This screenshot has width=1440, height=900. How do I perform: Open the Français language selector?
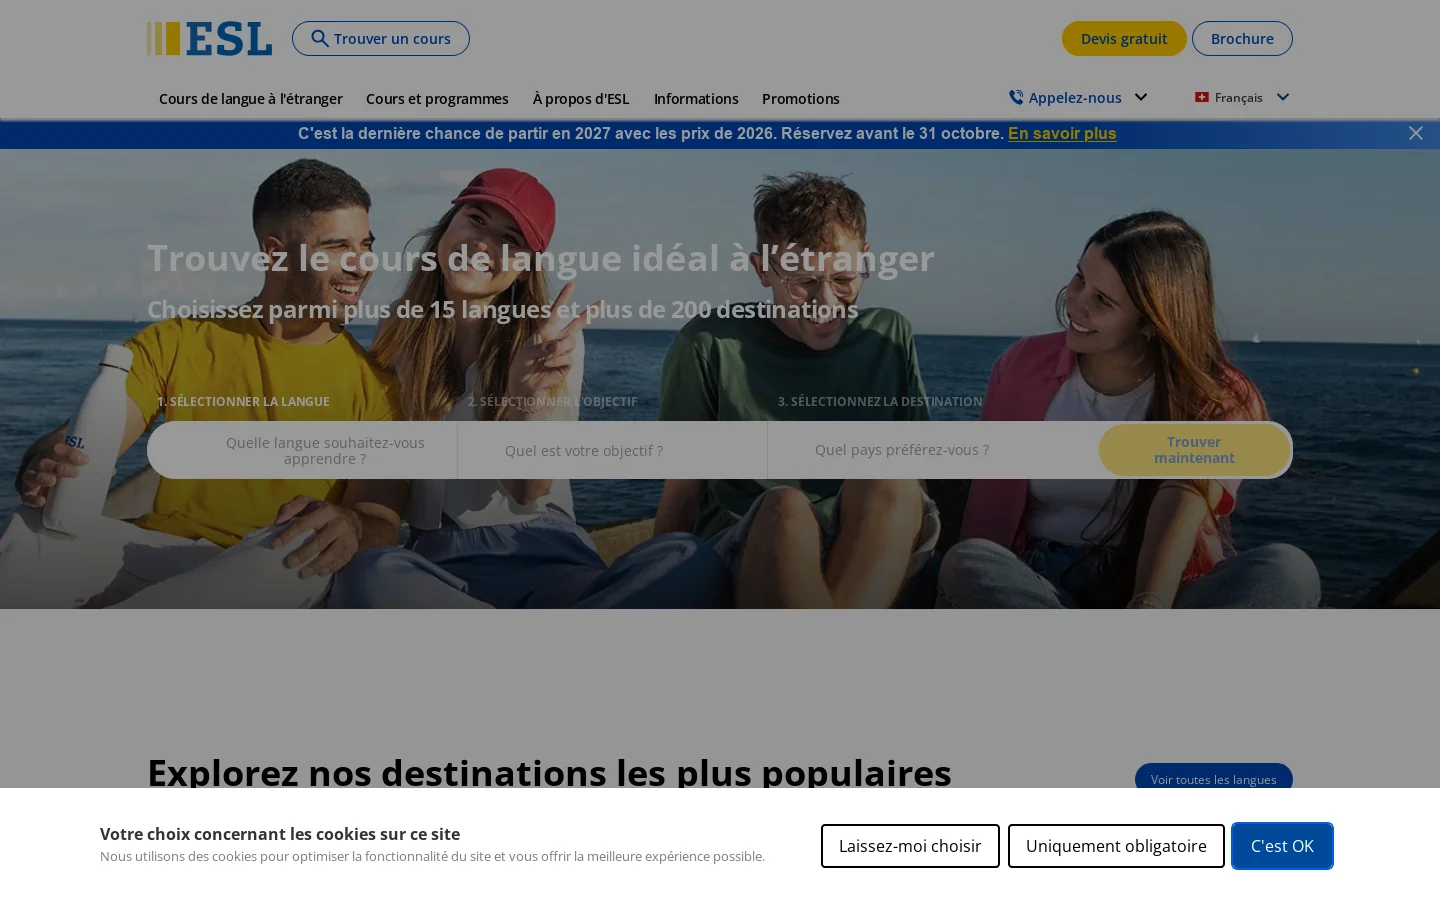(x=1242, y=97)
